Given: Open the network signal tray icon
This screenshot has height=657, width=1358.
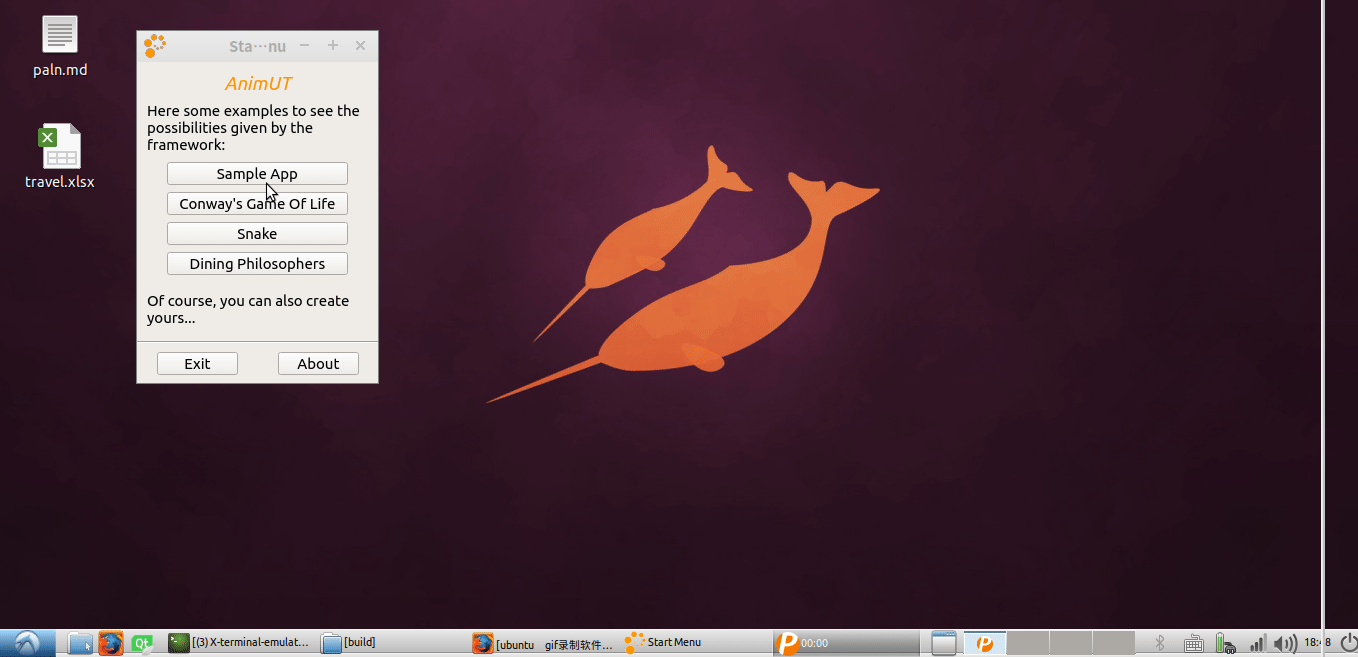Looking at the screenshot, I should click(x=1258, y=643).
